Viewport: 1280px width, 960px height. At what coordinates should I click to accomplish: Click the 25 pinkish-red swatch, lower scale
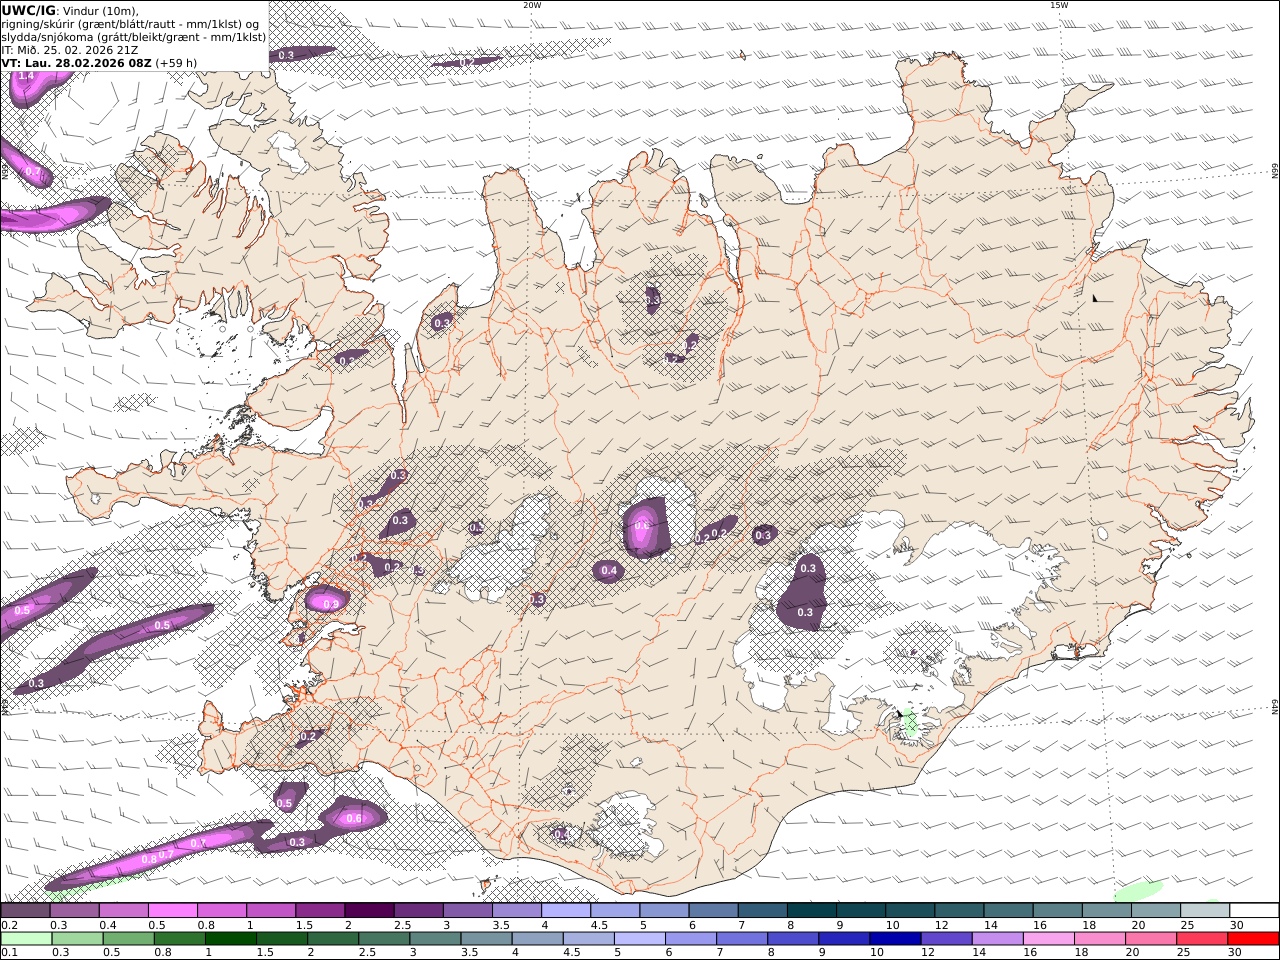(x=1203, y=939)
